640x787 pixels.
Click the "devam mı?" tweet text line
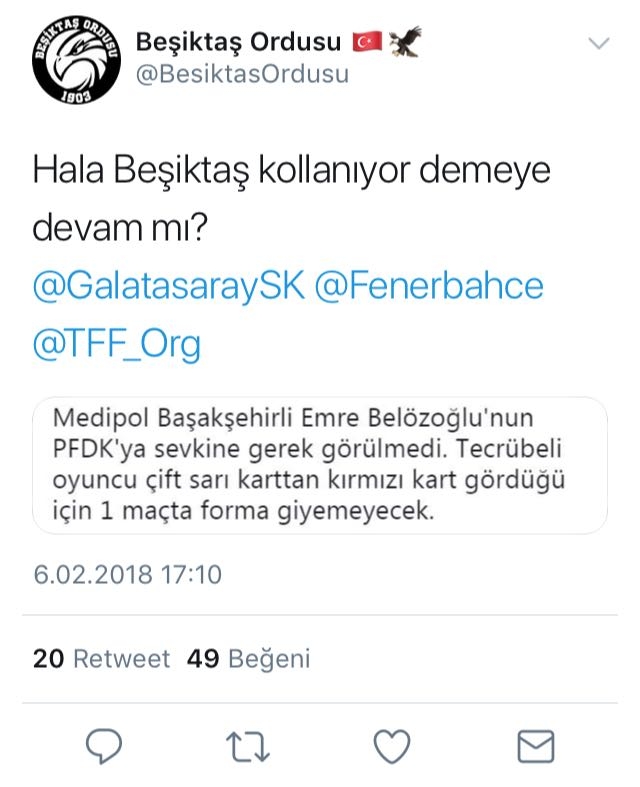tap(120, 226)
